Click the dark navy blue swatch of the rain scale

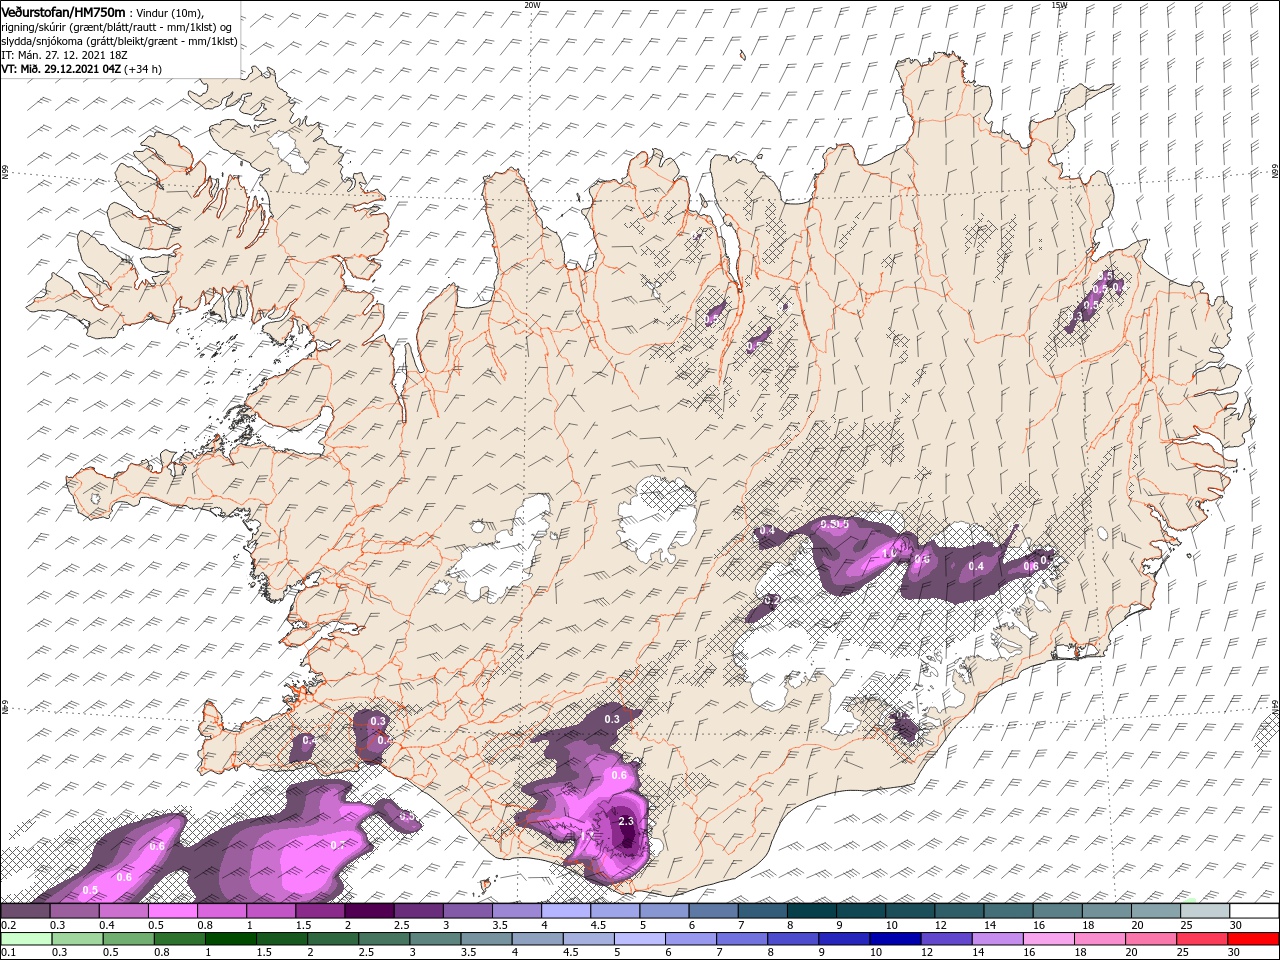(894, 939)
